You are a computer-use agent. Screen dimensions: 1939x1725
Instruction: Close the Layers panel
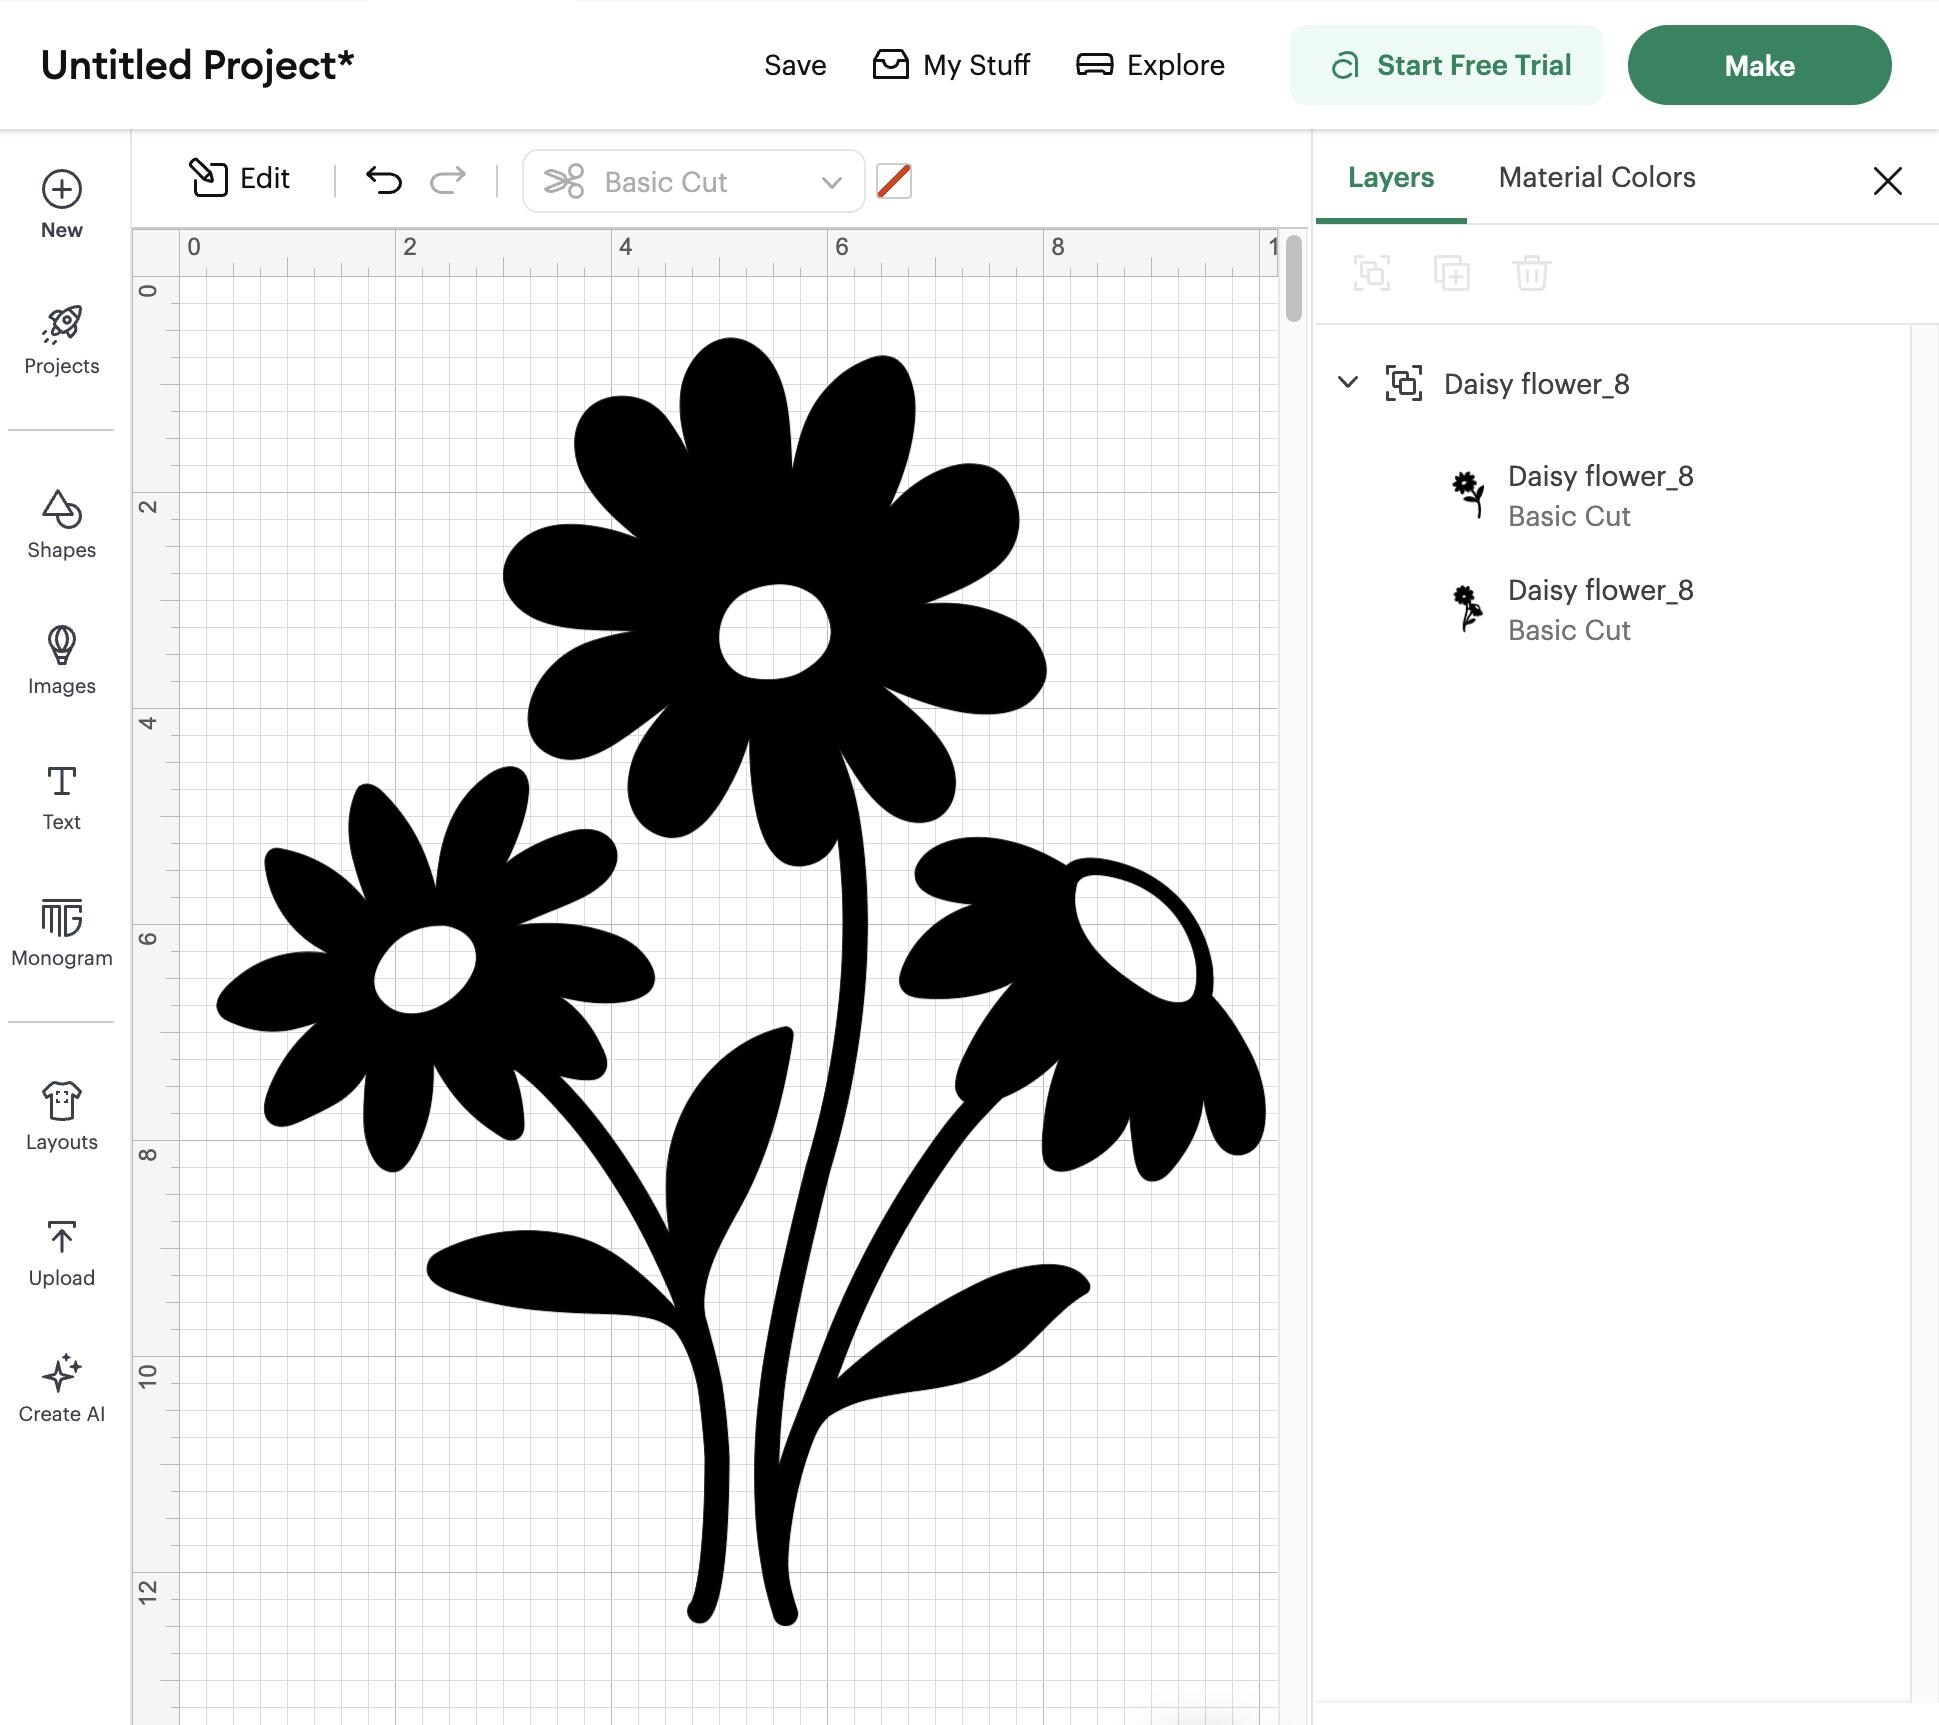pos(1888,181)
